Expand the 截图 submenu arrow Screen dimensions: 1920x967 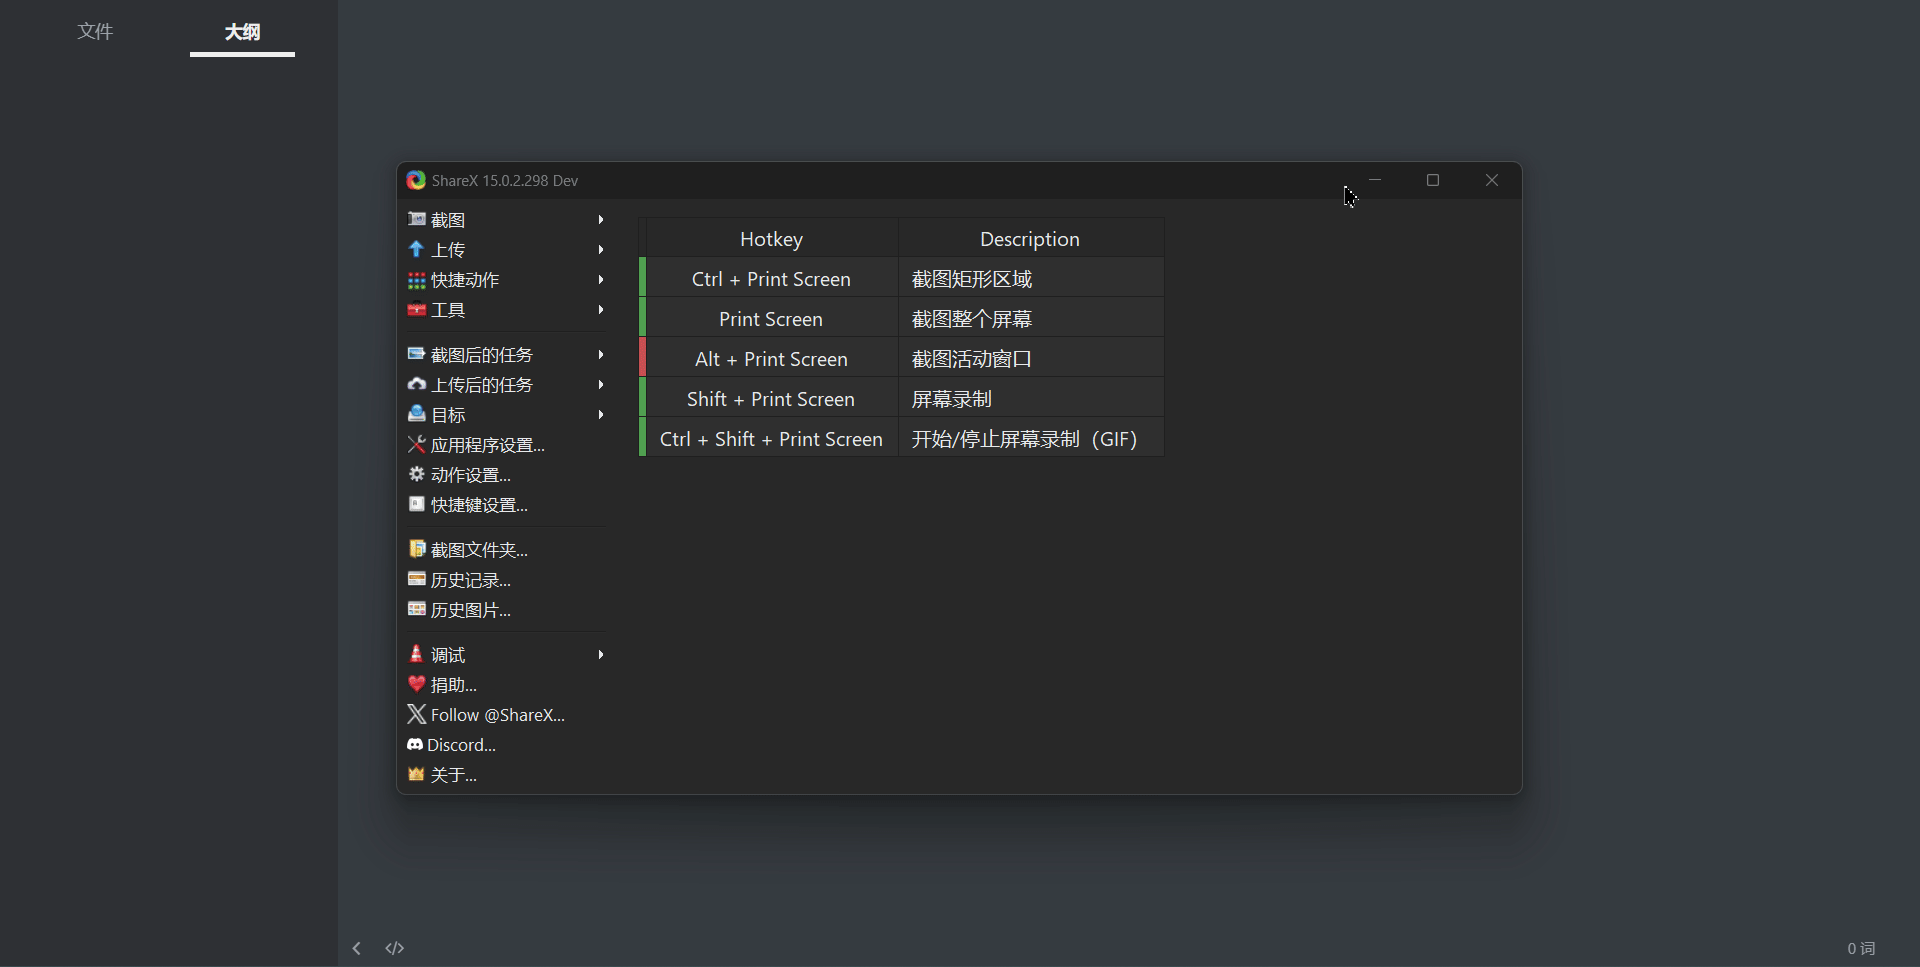[601, 219]
